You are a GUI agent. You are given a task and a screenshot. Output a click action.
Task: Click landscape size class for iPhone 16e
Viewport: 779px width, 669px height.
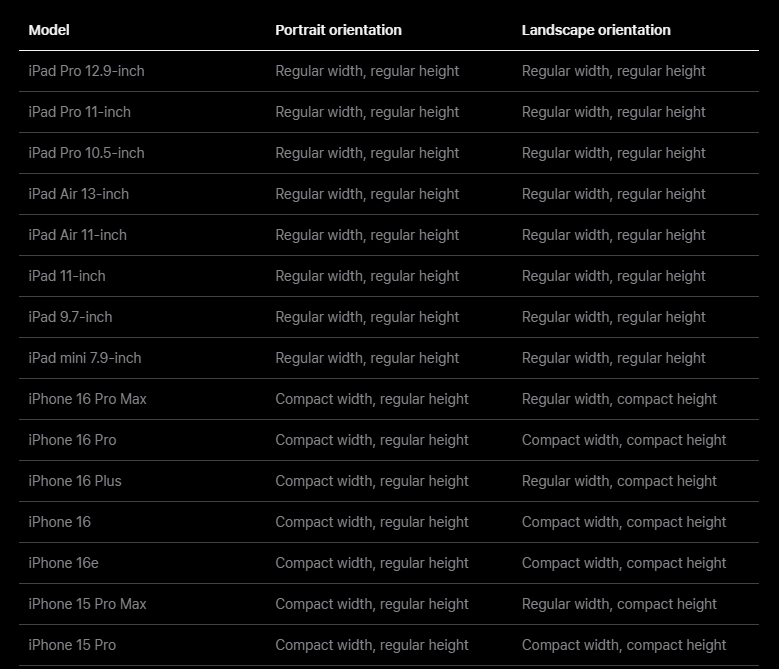tap(624, 563)
